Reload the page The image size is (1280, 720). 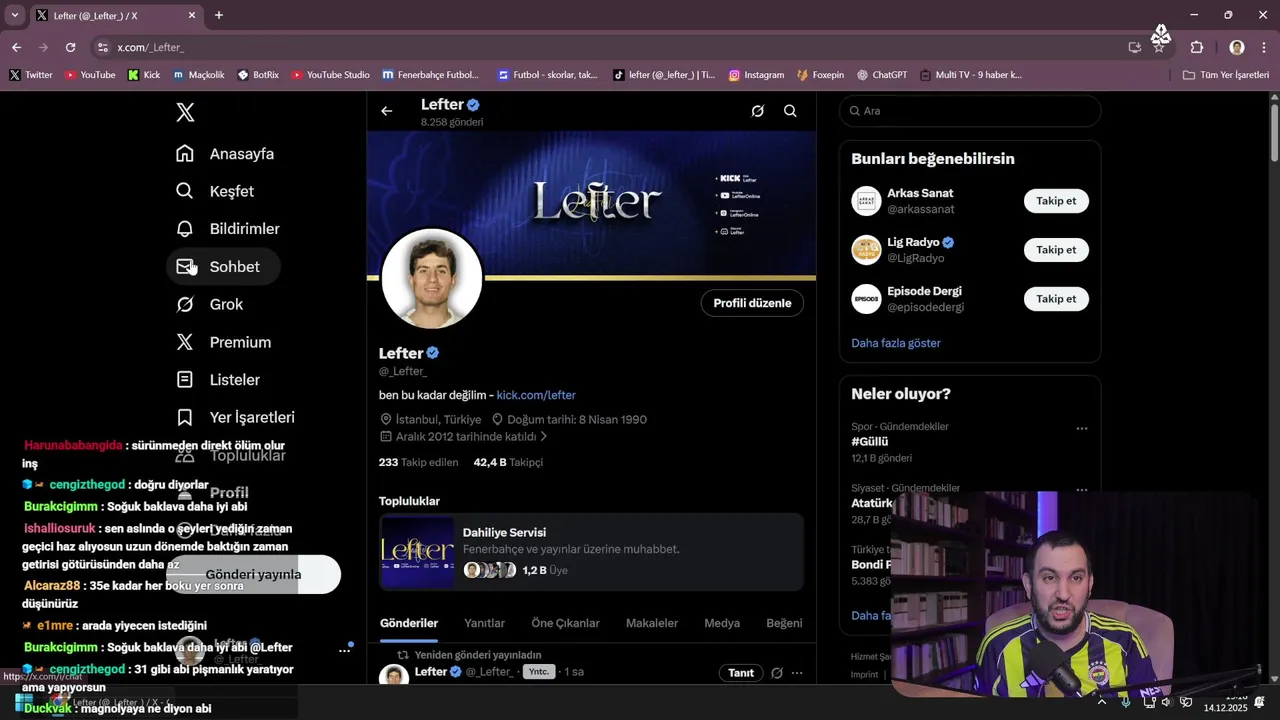coord(70,47)
